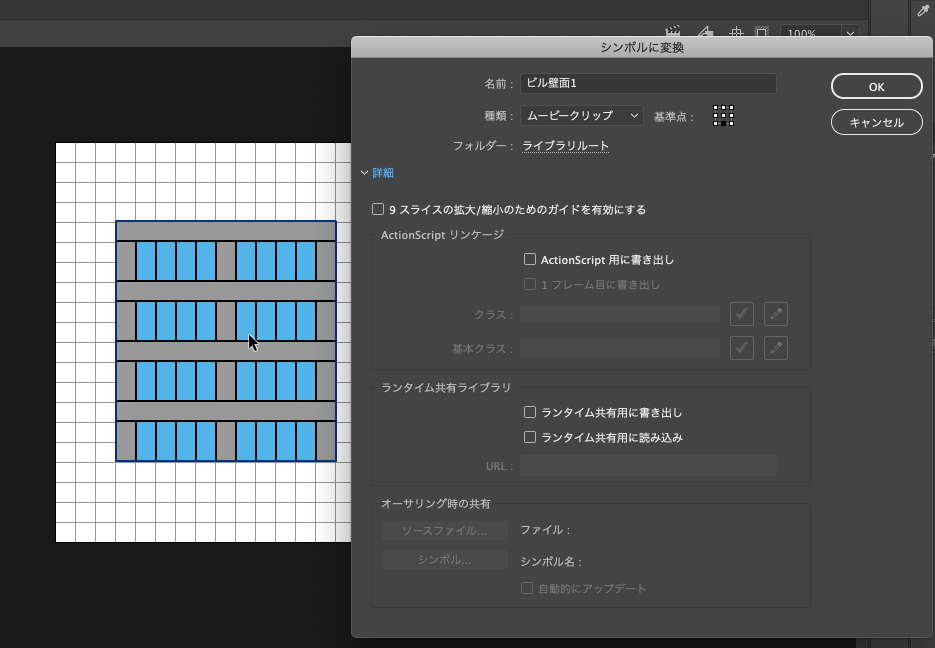Focus the URL text field
Image resolution: width=935 pixels, height=648 pixels.
coord(648,466)
